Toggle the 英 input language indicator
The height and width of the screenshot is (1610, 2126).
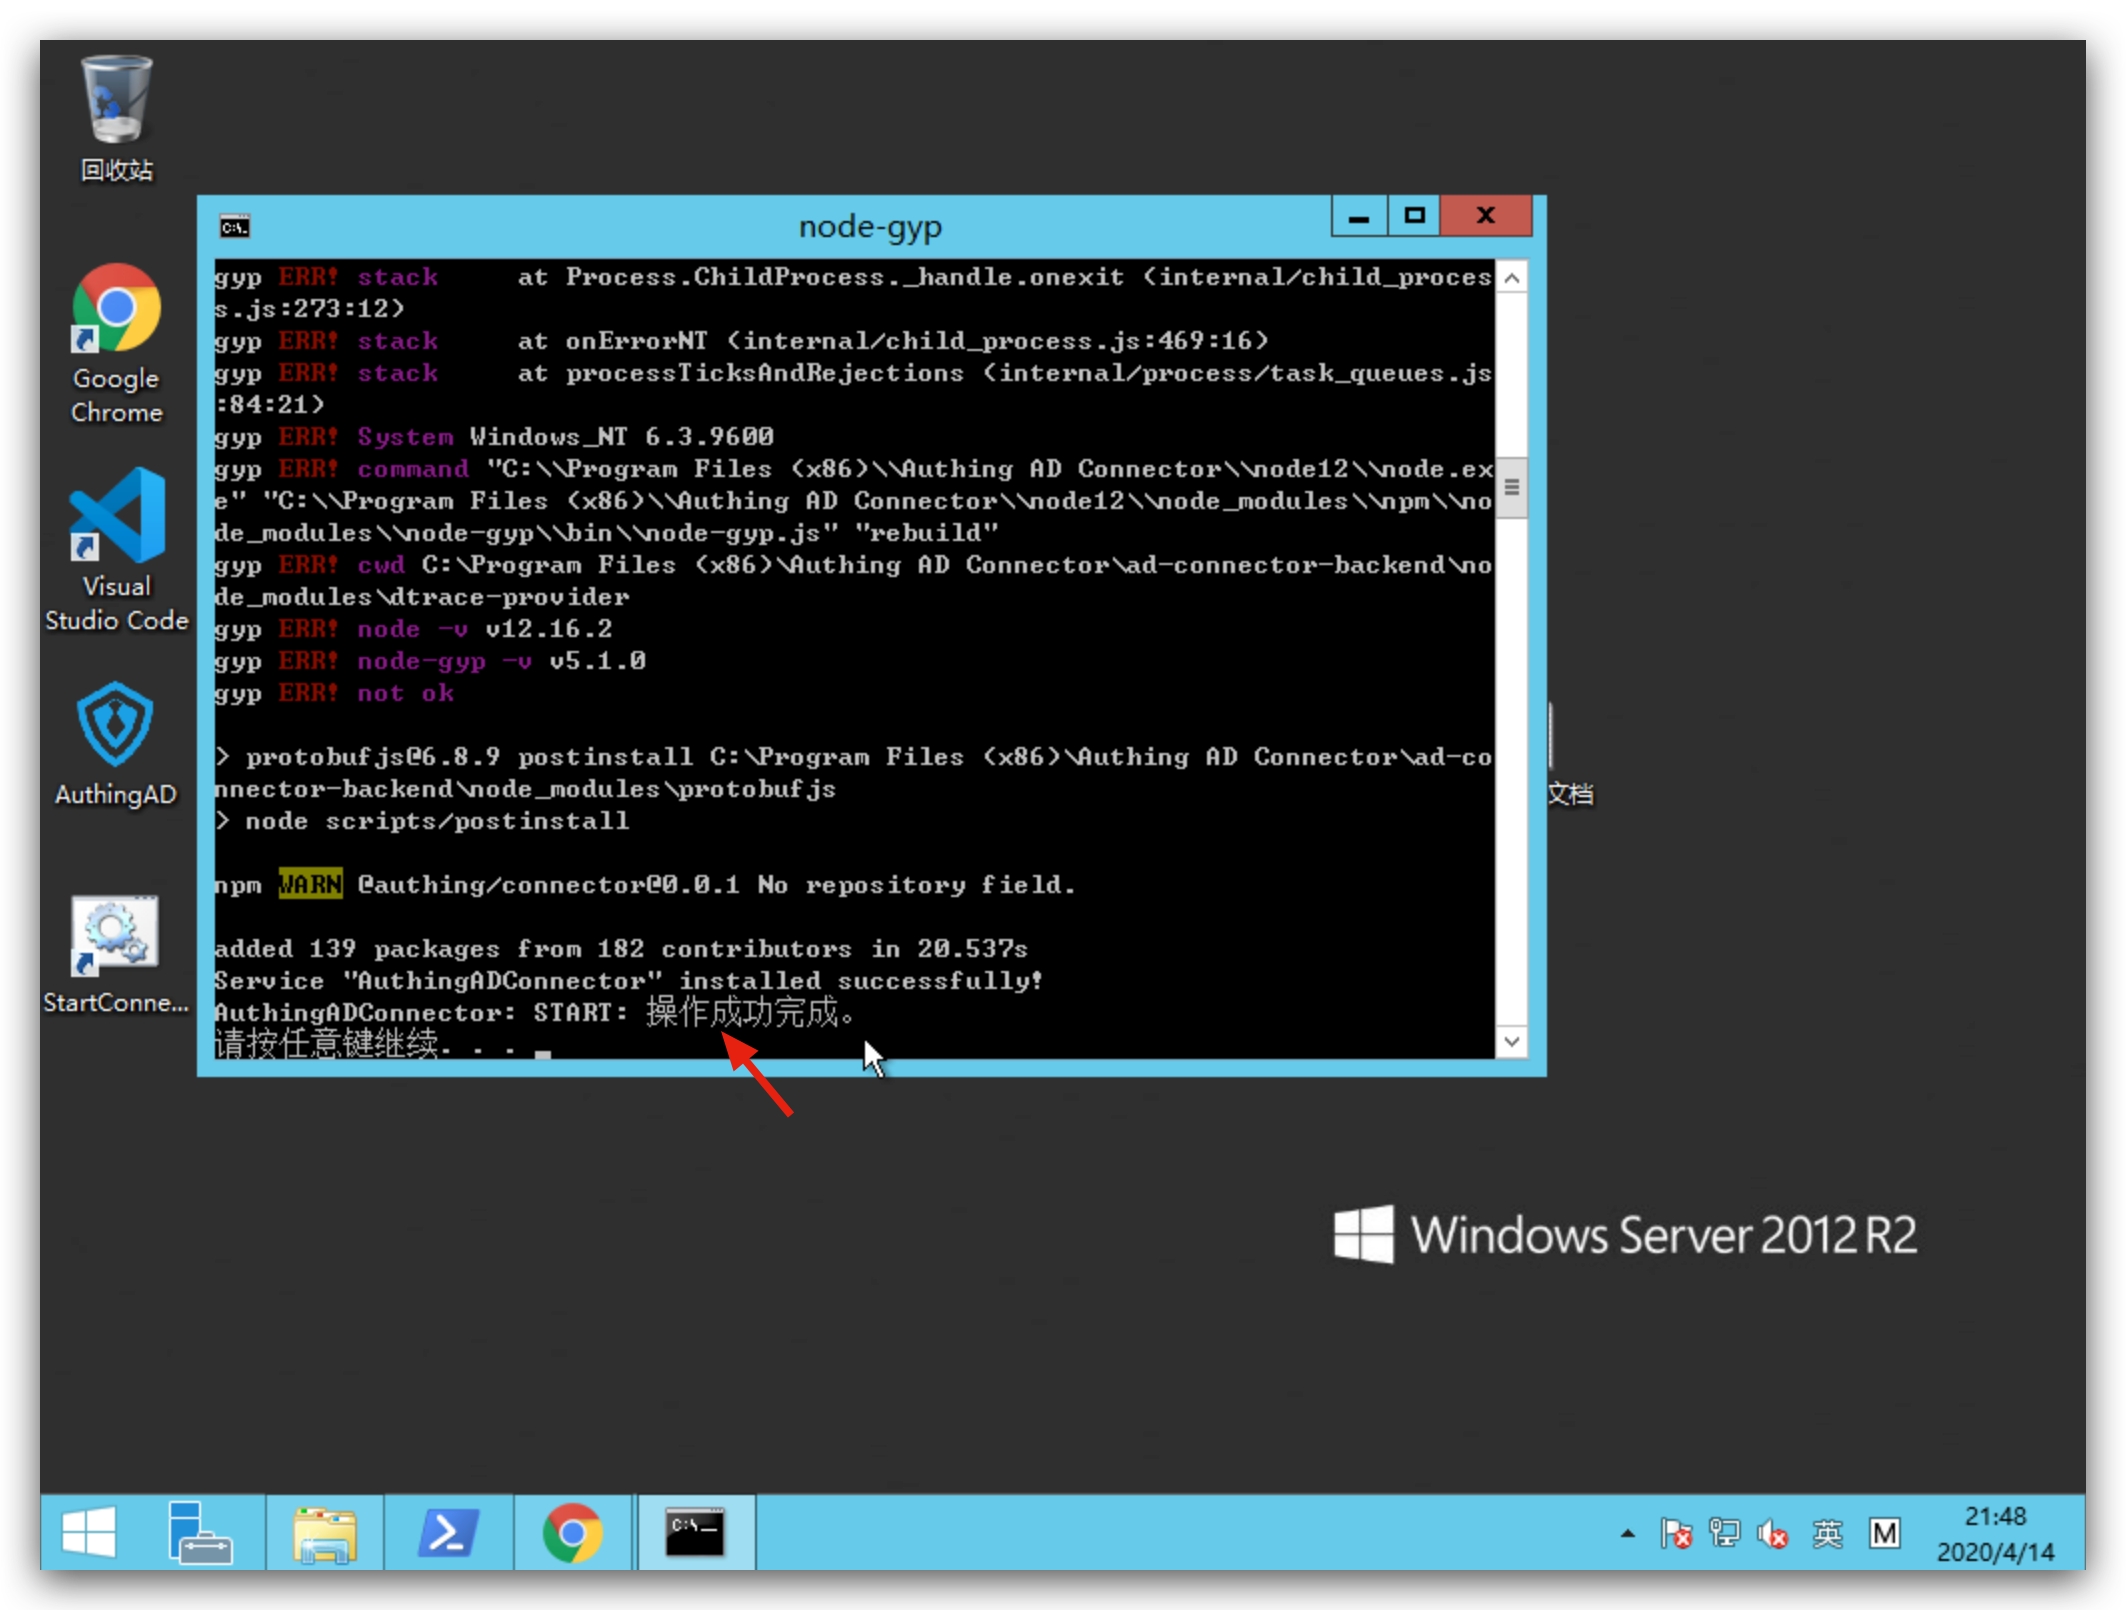pos(1827,1533)
